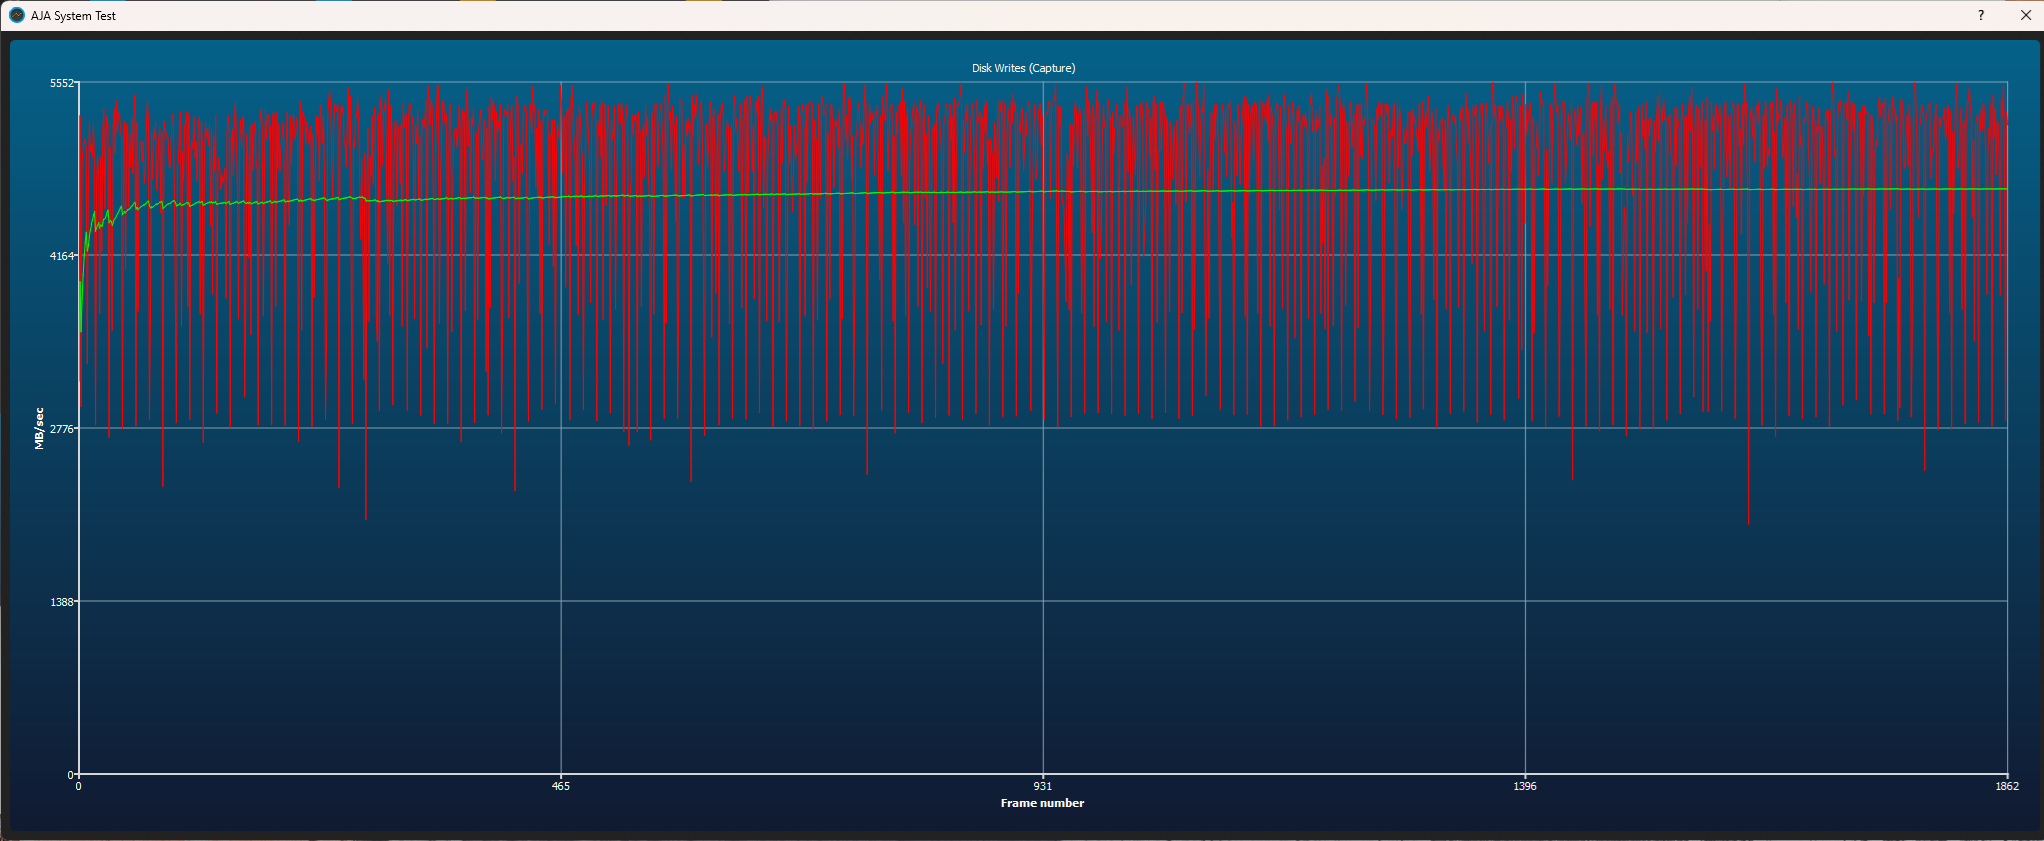Choose the frame 1396 X-axis tick label

1525,786
